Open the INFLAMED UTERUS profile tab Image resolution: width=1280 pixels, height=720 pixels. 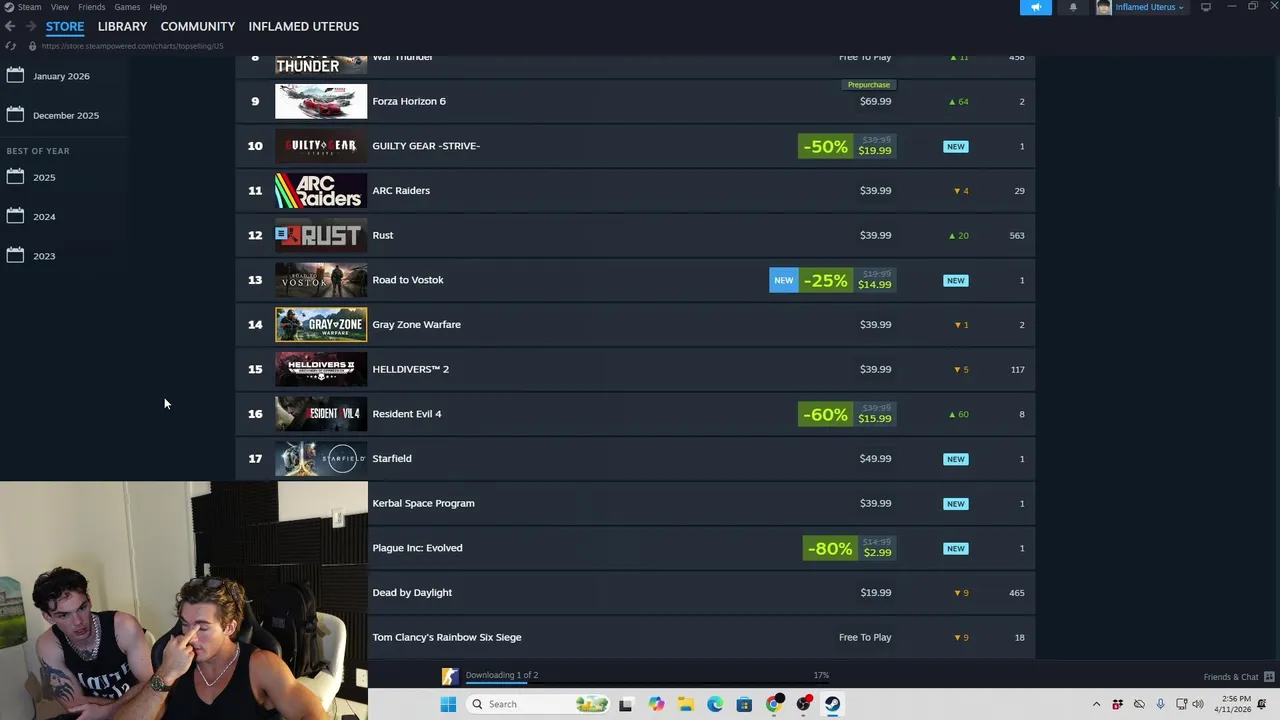pos(303,26)
